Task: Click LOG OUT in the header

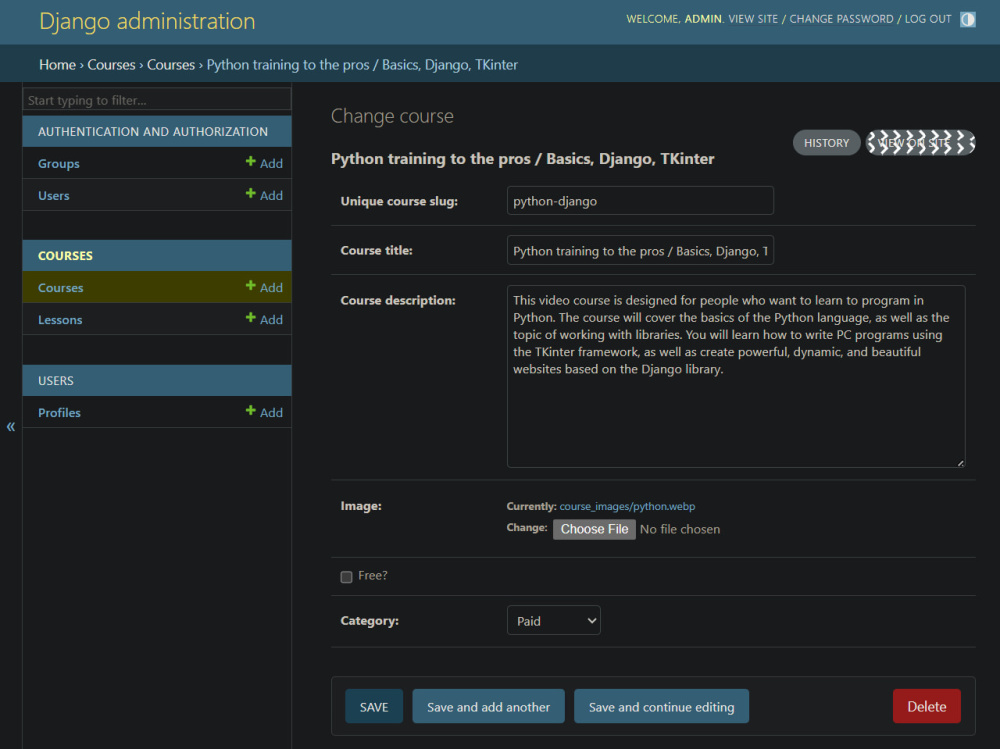Action: 928,19
